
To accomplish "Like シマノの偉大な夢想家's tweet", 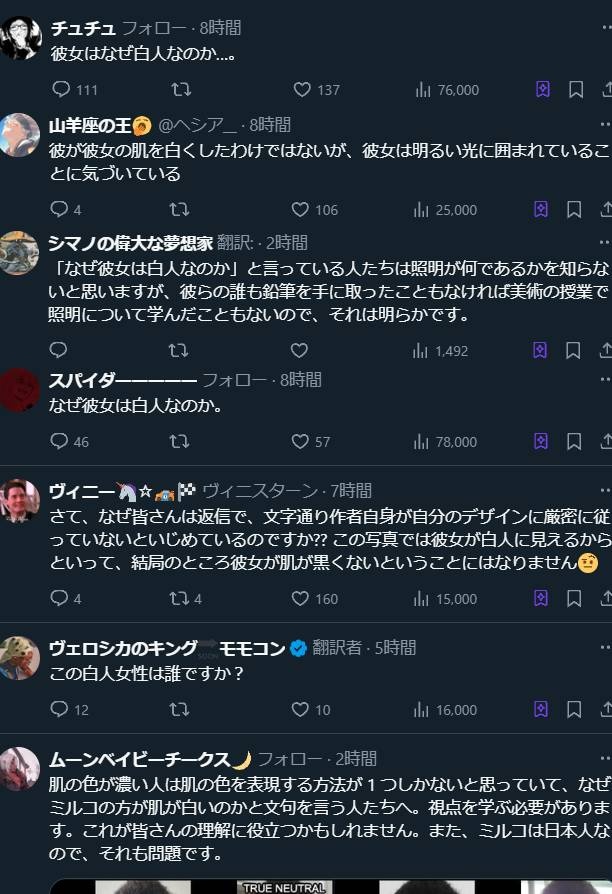I will (x=299, y=350).
